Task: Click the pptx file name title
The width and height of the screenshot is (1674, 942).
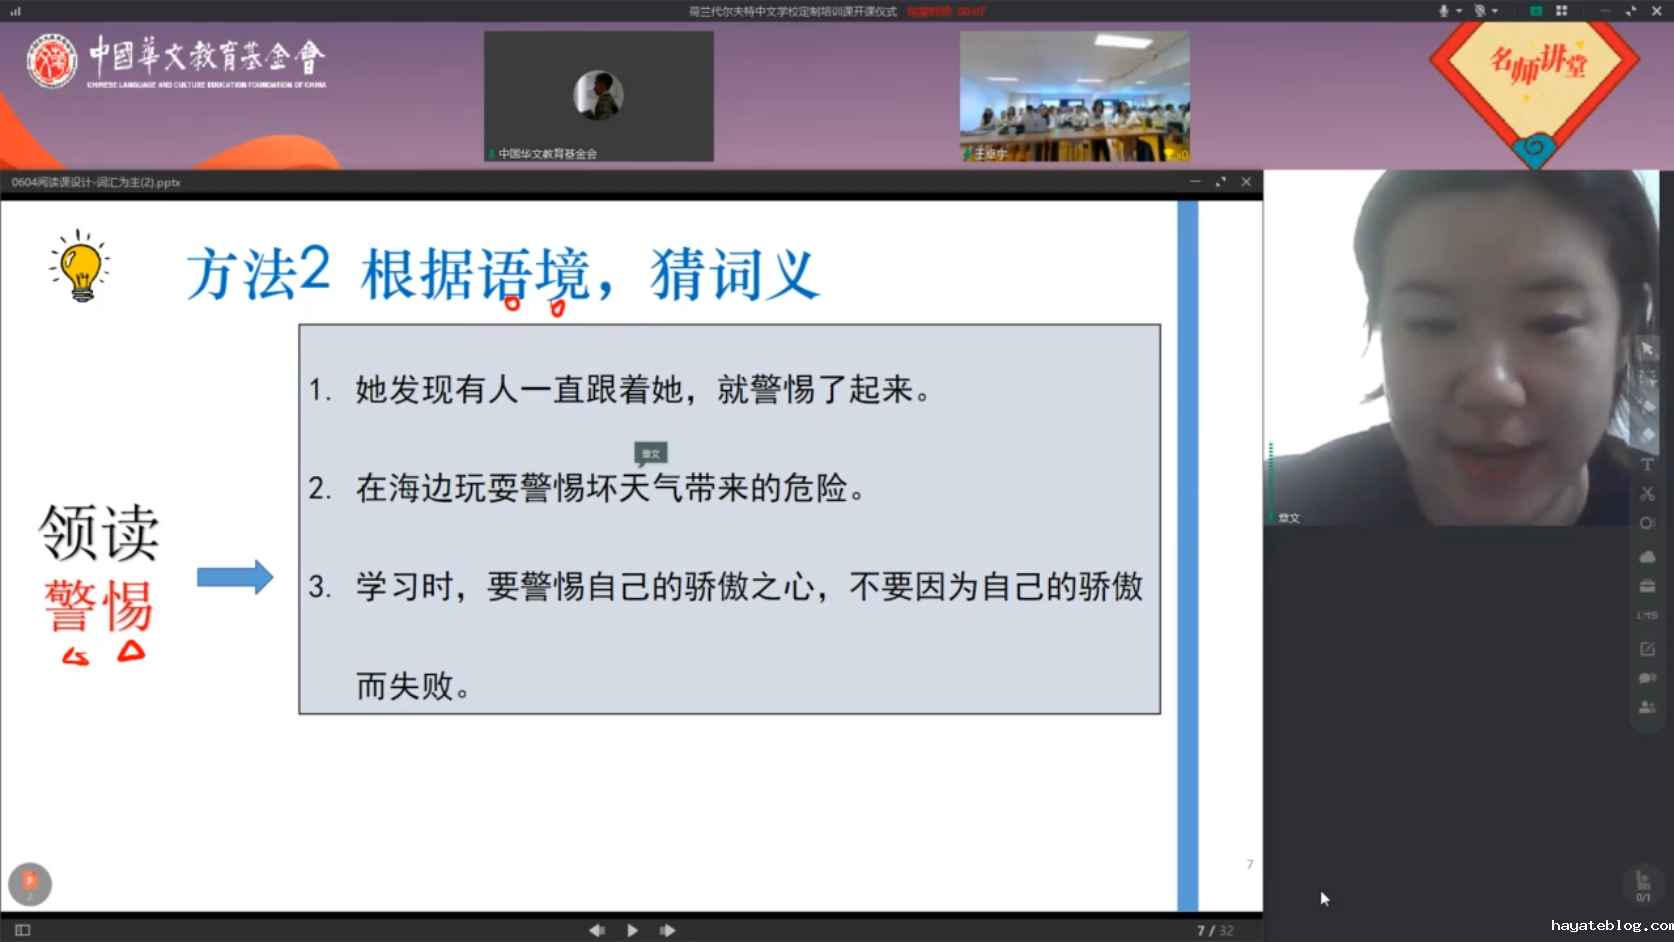Action: [96, 182]
